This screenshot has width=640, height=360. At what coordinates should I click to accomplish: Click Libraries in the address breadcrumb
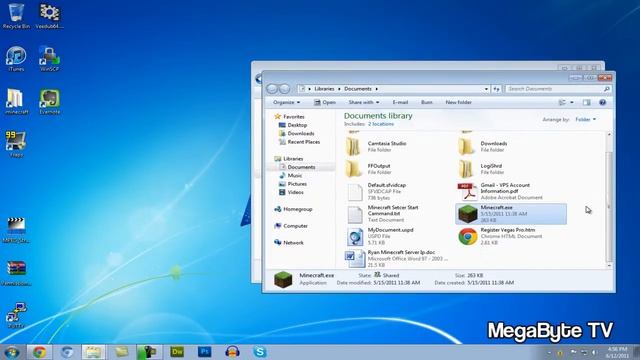tap(324, 89)
